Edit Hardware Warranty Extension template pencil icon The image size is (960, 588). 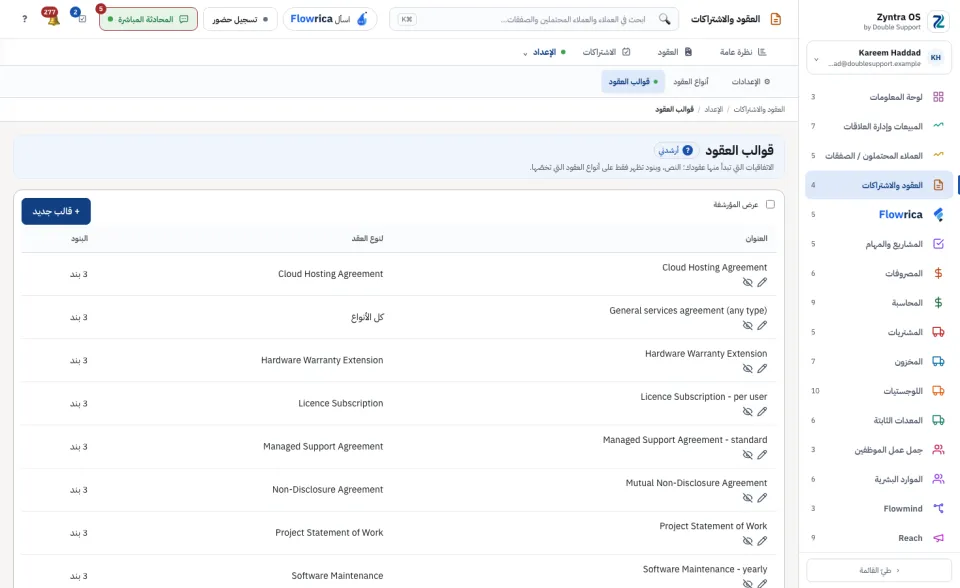762,369
